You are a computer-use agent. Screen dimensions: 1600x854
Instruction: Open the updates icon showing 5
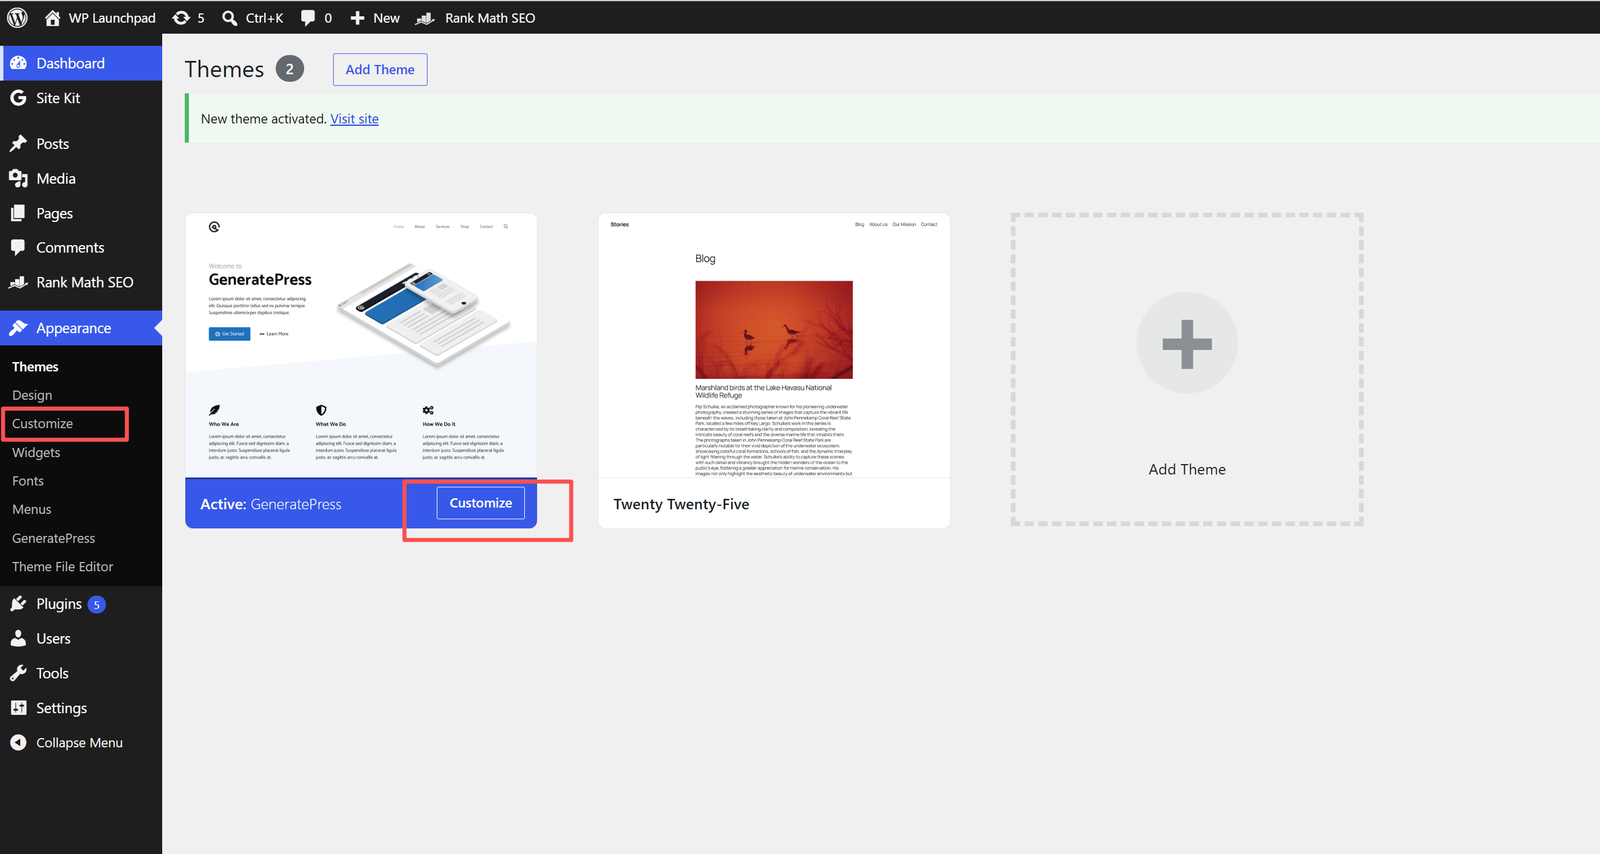181,18
